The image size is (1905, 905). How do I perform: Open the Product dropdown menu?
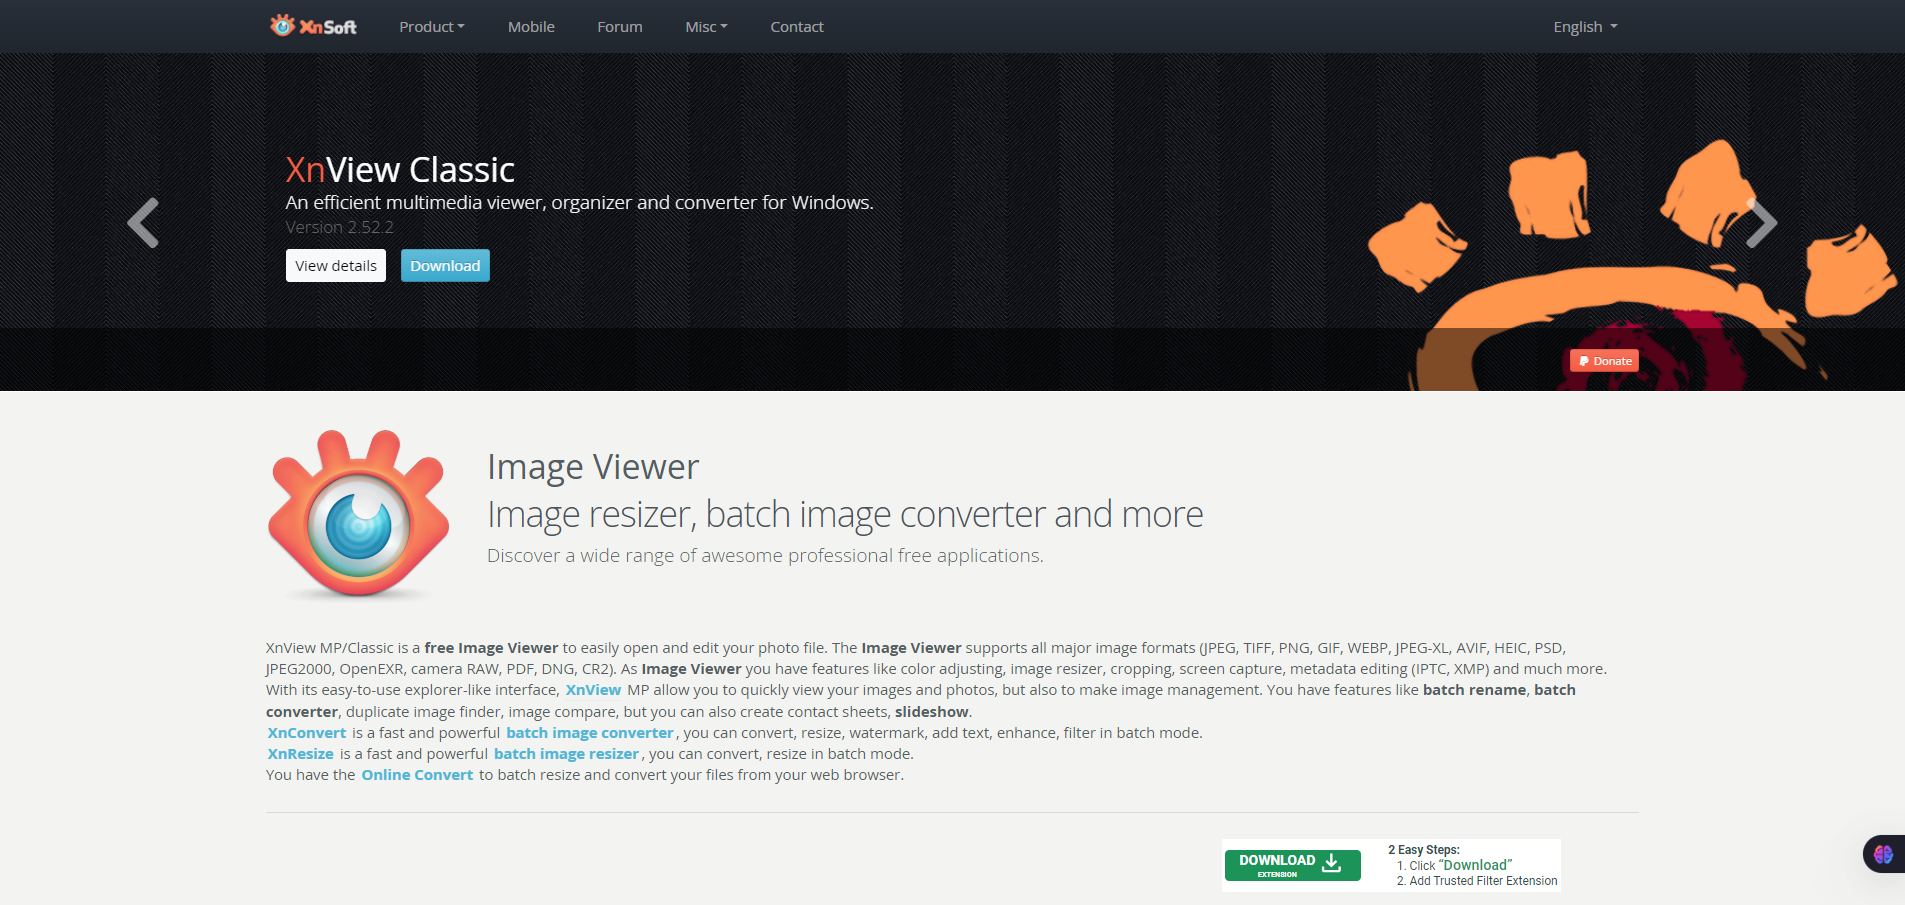click(432, 27)
